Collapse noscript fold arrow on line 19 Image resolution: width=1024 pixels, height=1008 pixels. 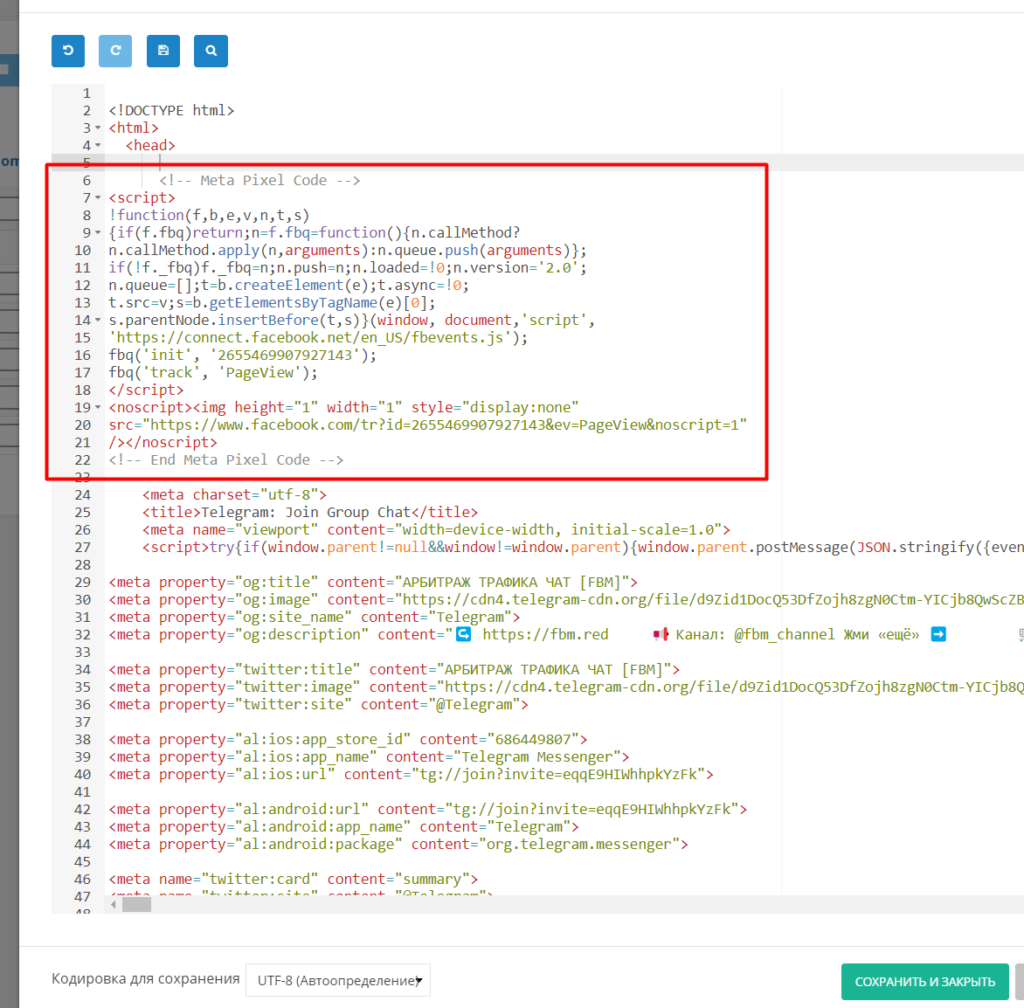coord(98,407)
